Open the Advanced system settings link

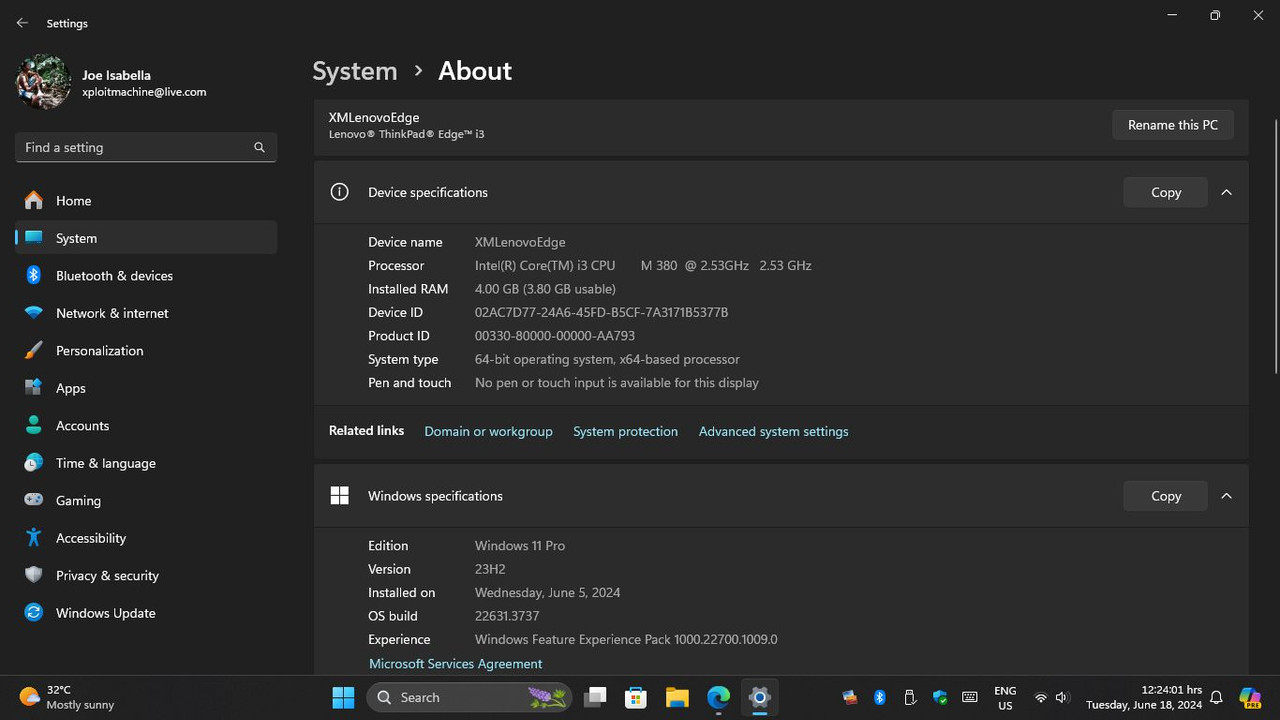tap(773, 431)
